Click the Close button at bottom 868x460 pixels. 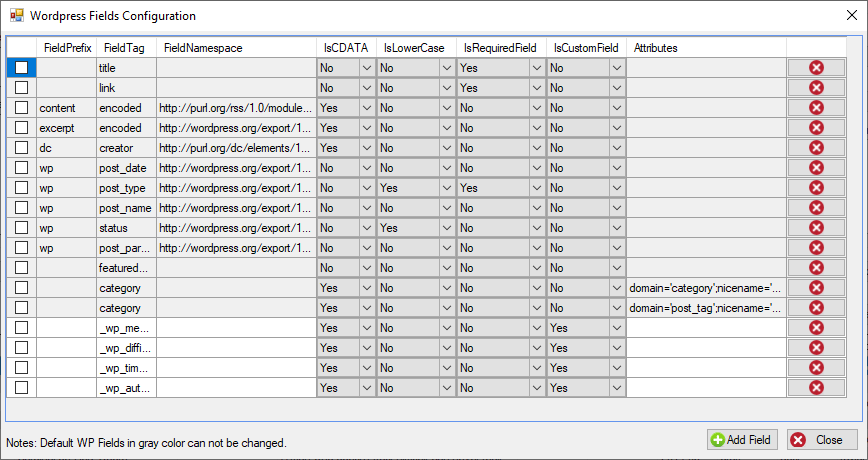coord(815,440)
